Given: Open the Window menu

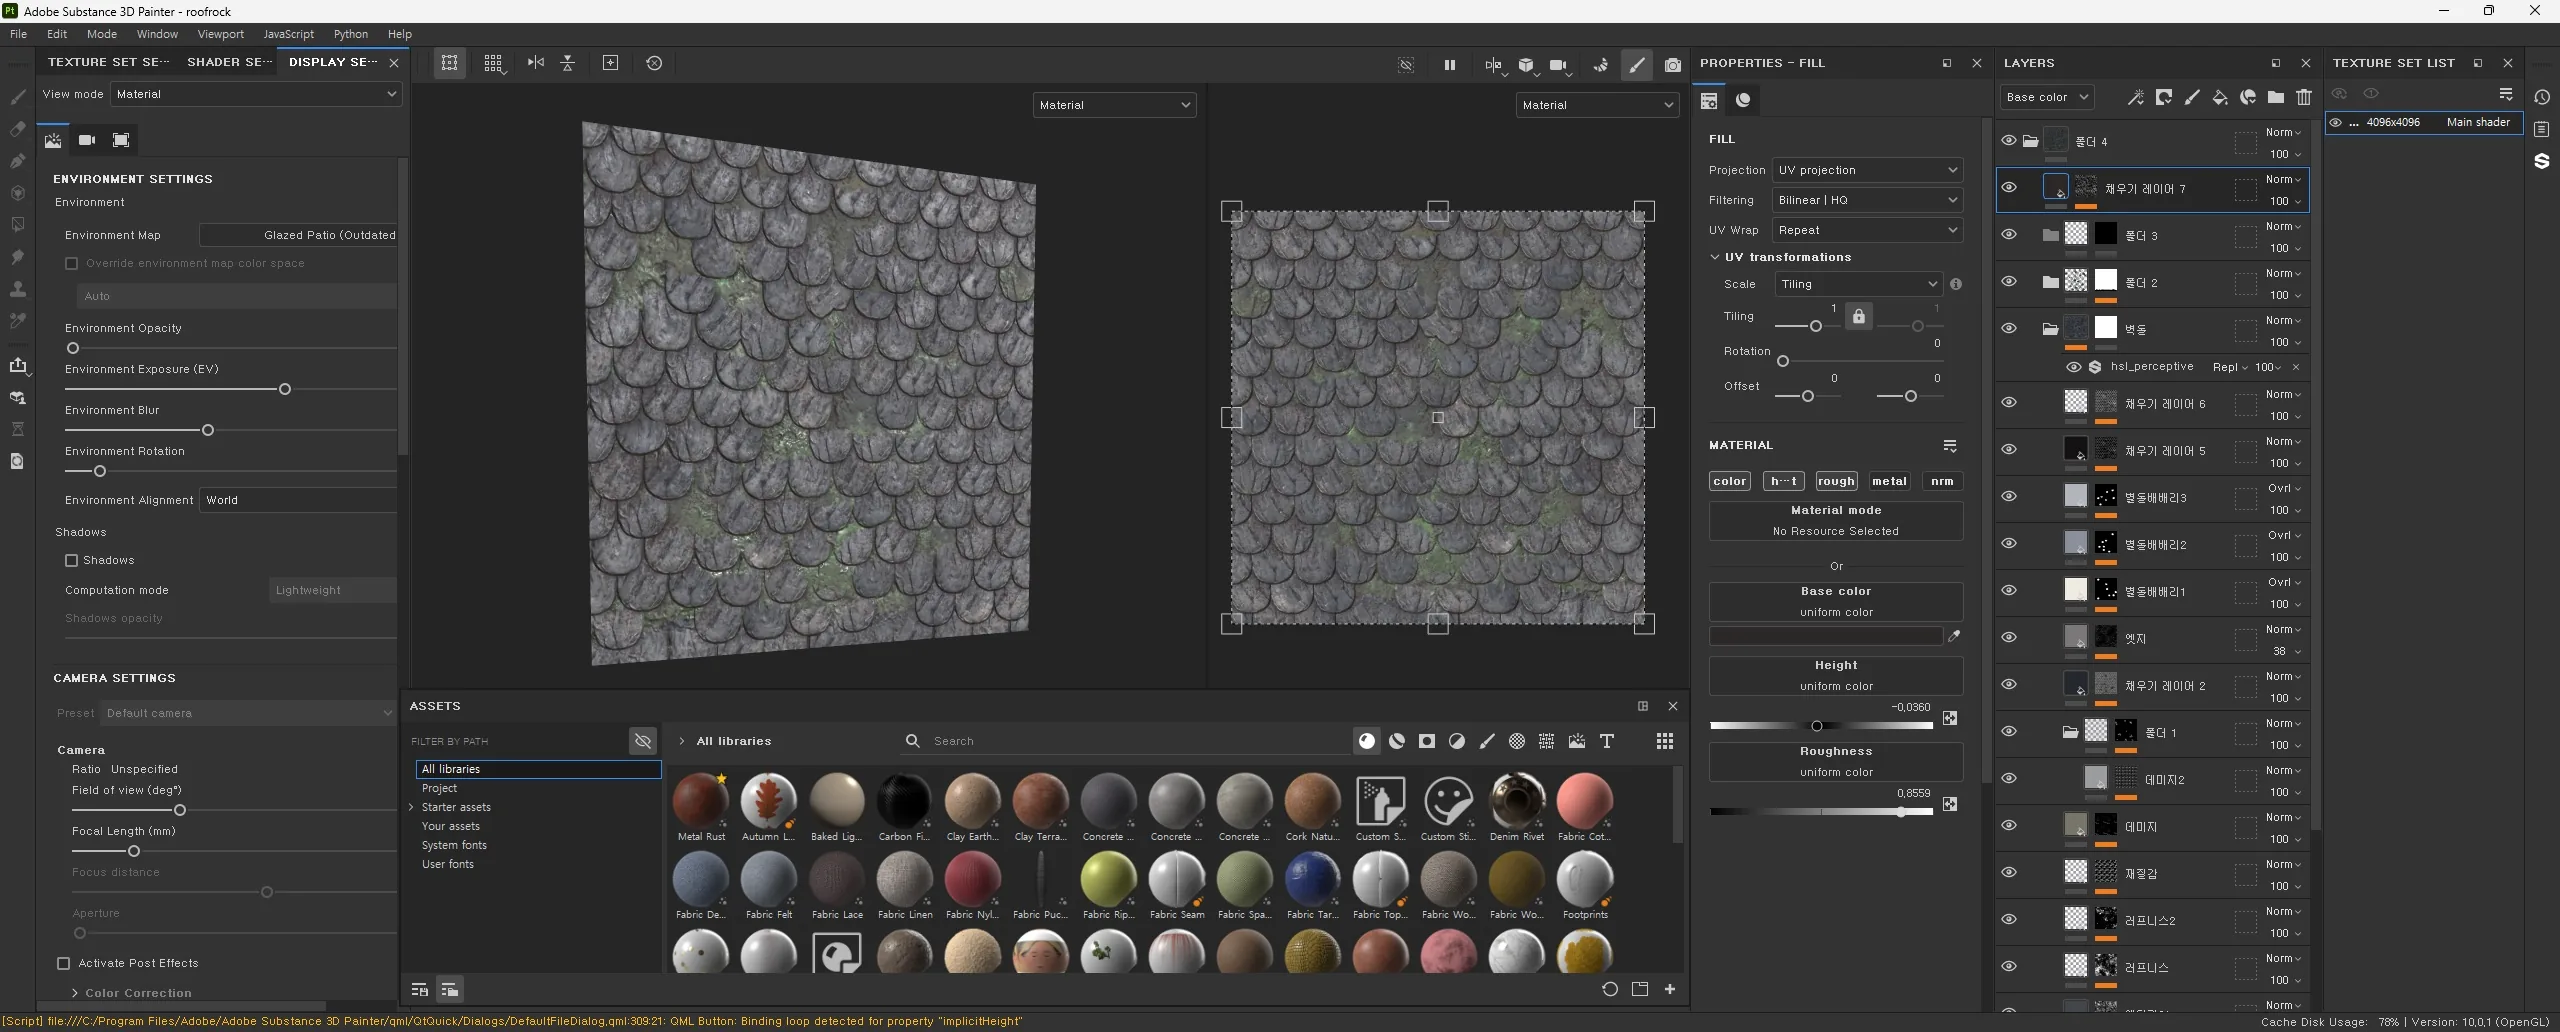Looking at the screenshot, I should (x=157, y=34).
